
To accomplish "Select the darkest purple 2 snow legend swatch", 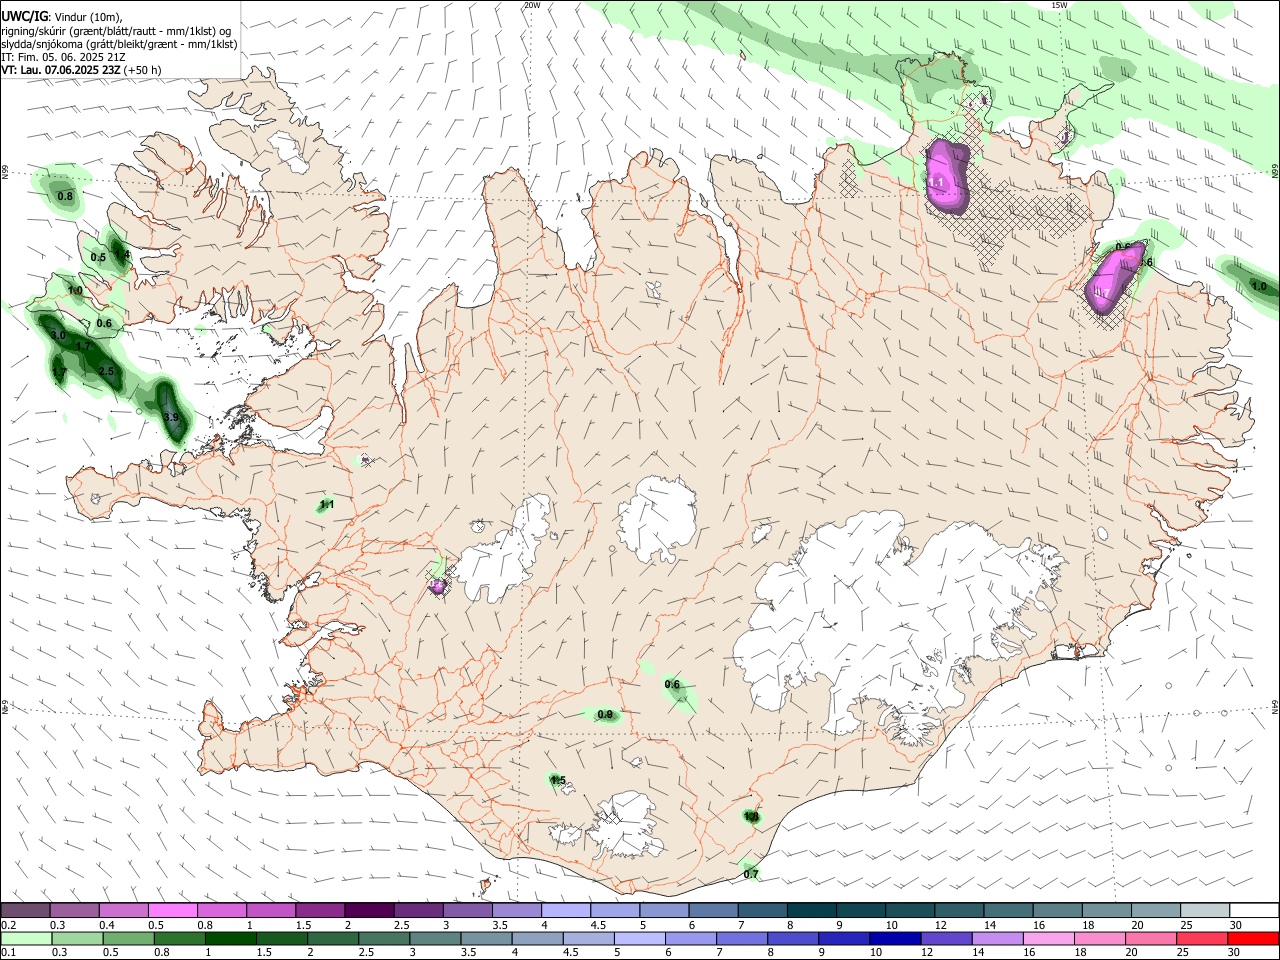I will point(368,911).
